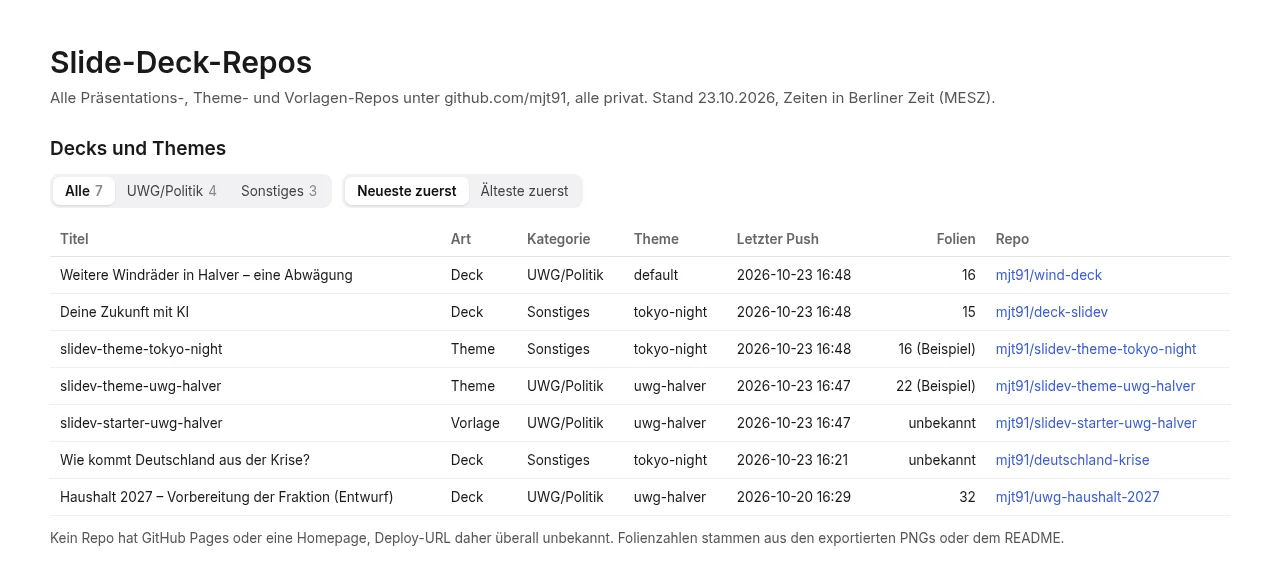Select the 'Alle 7' filter tab
Viewport: 1280px width, 580px height.
coord(84,191)
